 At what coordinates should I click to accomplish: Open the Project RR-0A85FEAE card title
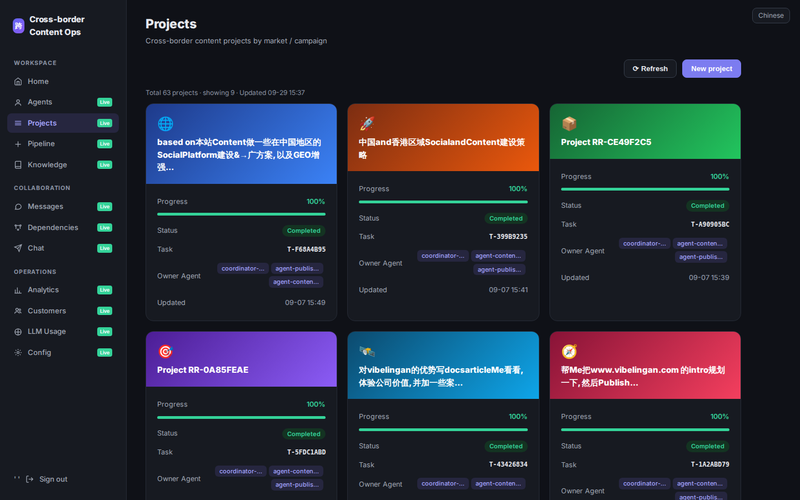[x=203, y=370]
